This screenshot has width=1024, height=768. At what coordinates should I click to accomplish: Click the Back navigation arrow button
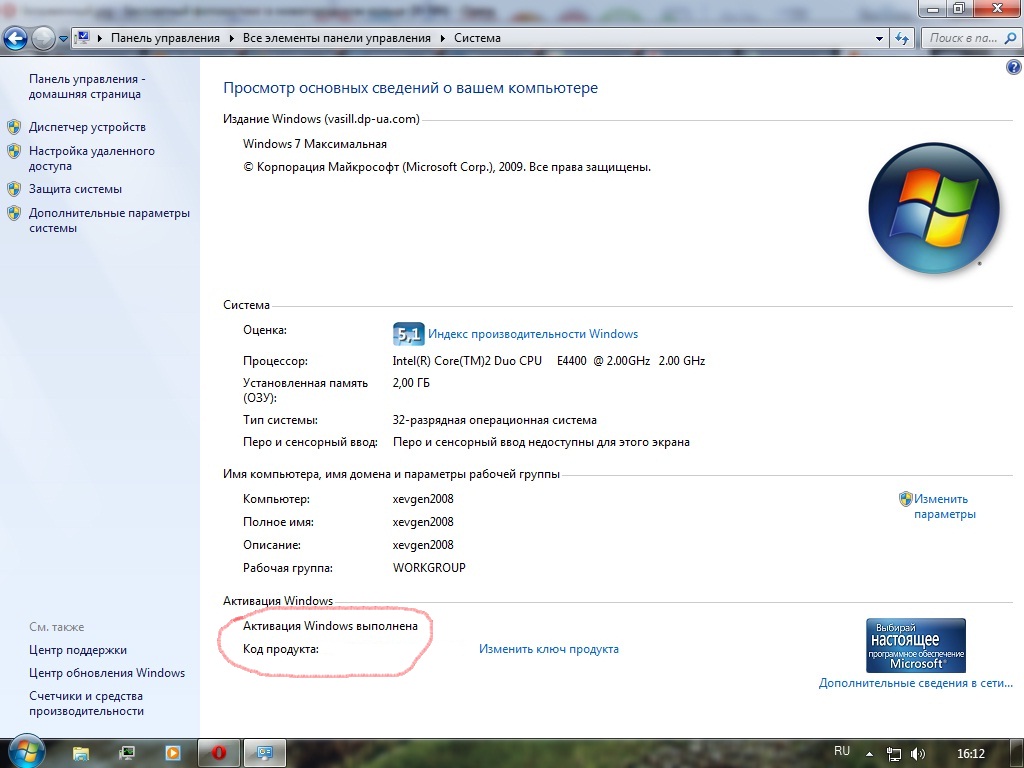tap(15, 39)
